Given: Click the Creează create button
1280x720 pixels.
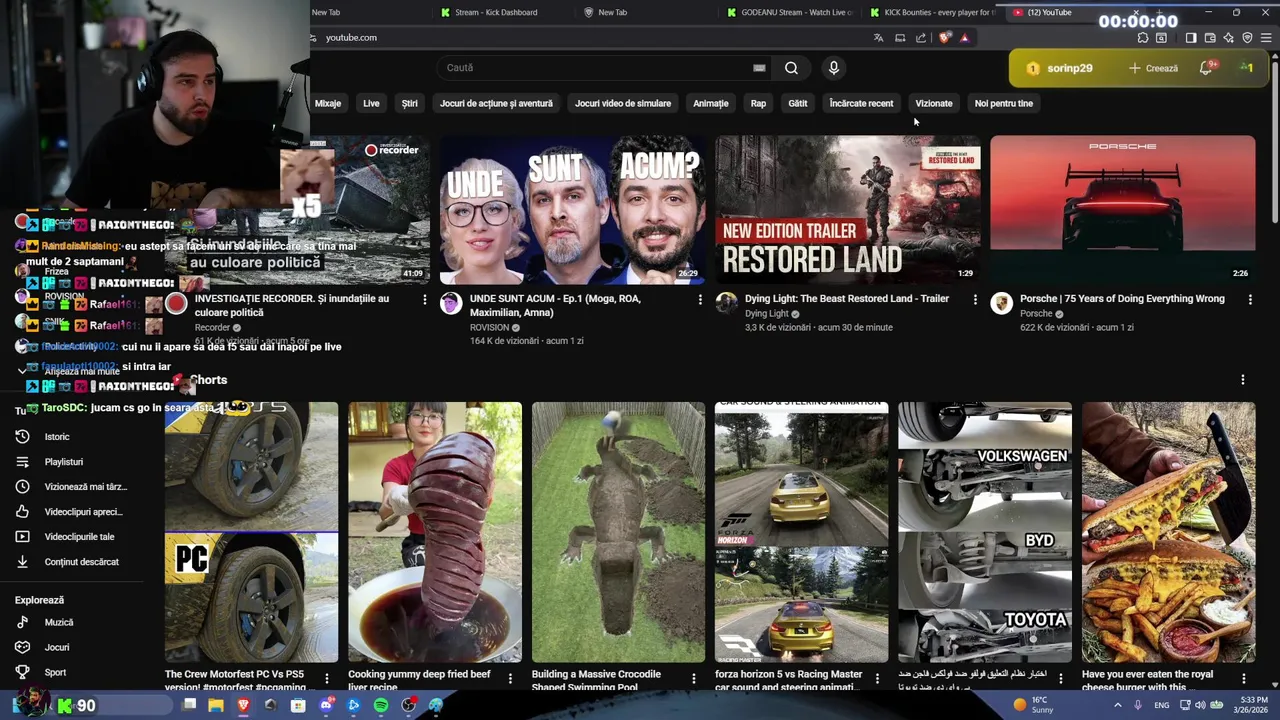Looking at the screenshot, I should click(1153, 68).
